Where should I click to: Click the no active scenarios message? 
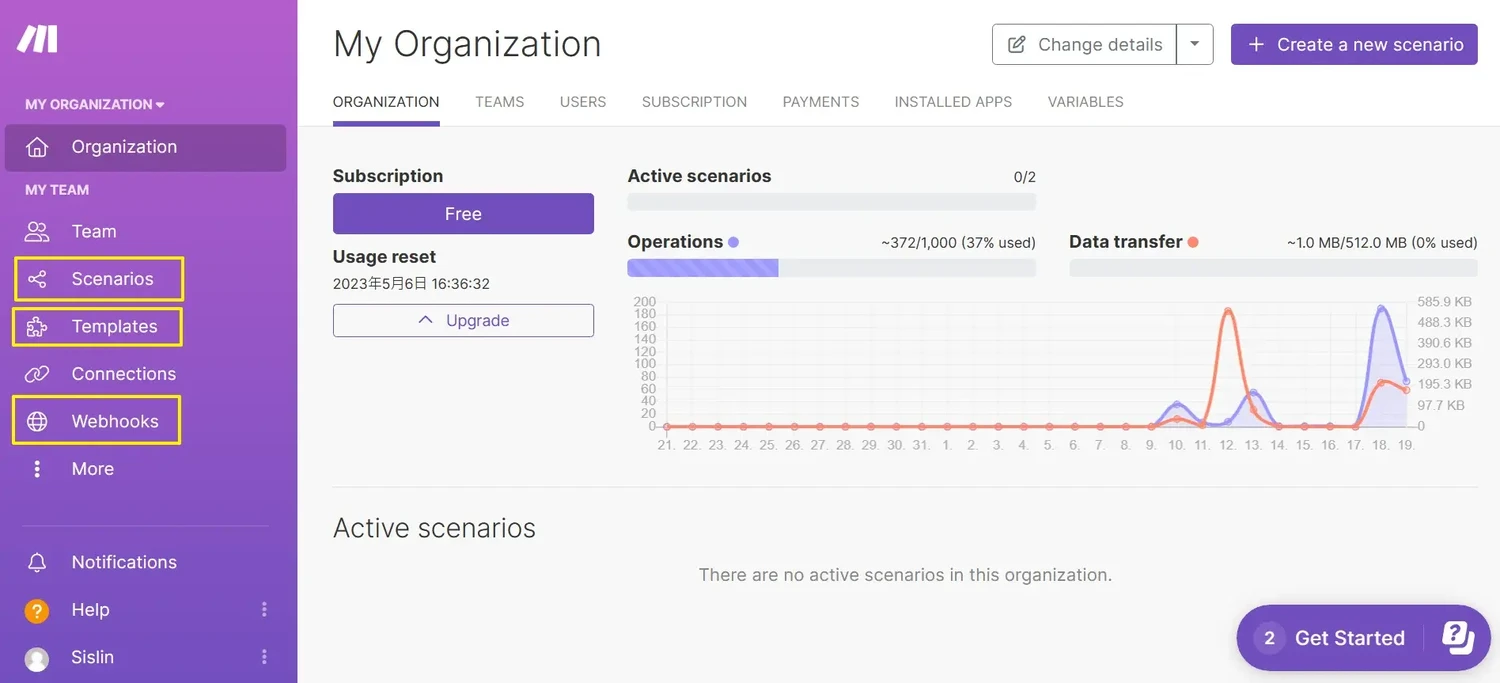(905, 575)
